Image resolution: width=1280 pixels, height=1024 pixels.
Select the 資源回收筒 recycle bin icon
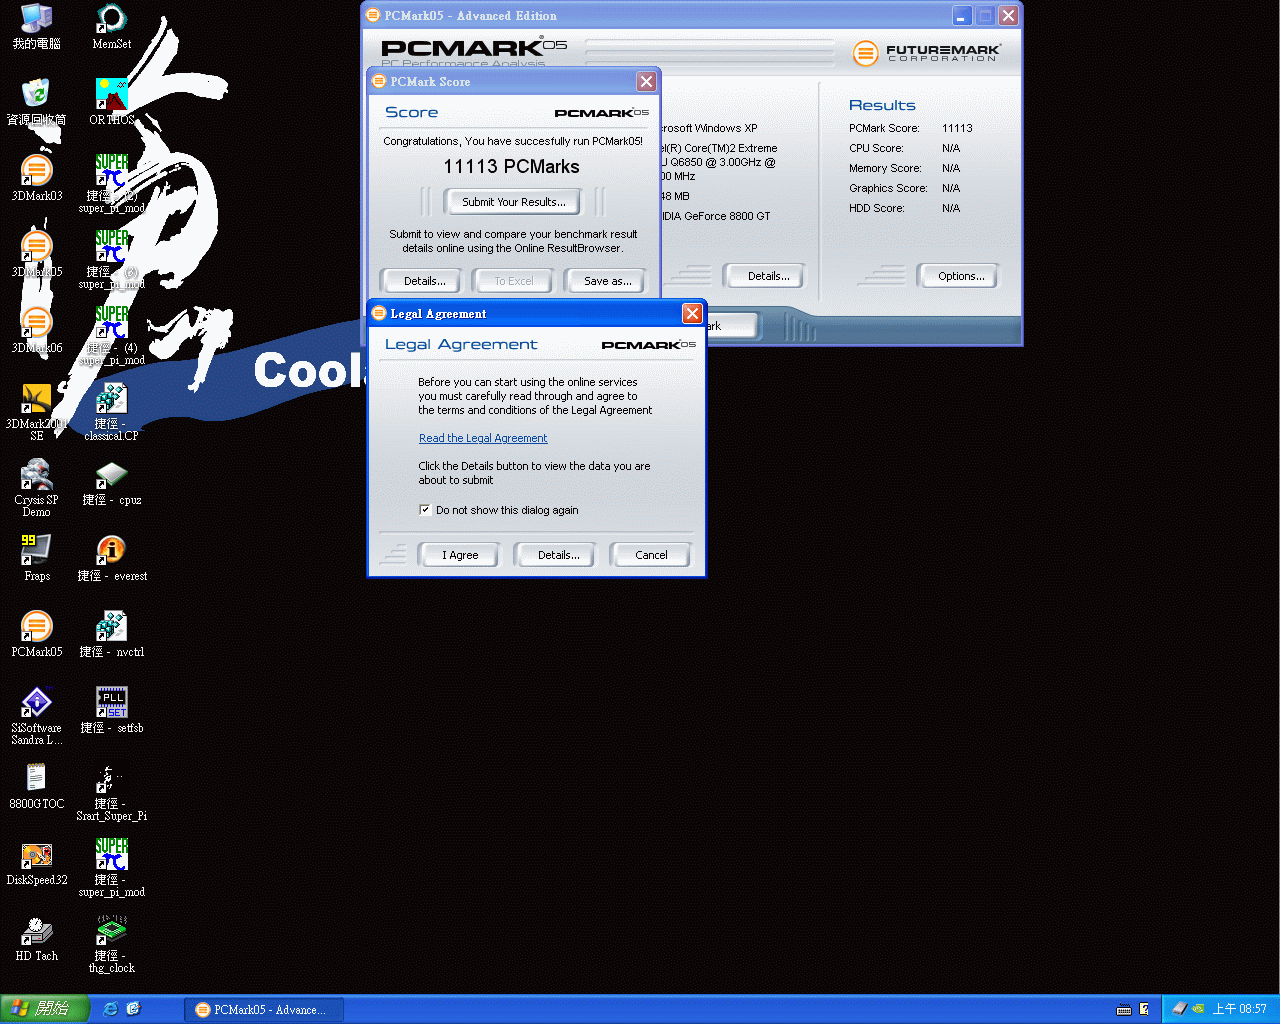(x=37, y=102)
